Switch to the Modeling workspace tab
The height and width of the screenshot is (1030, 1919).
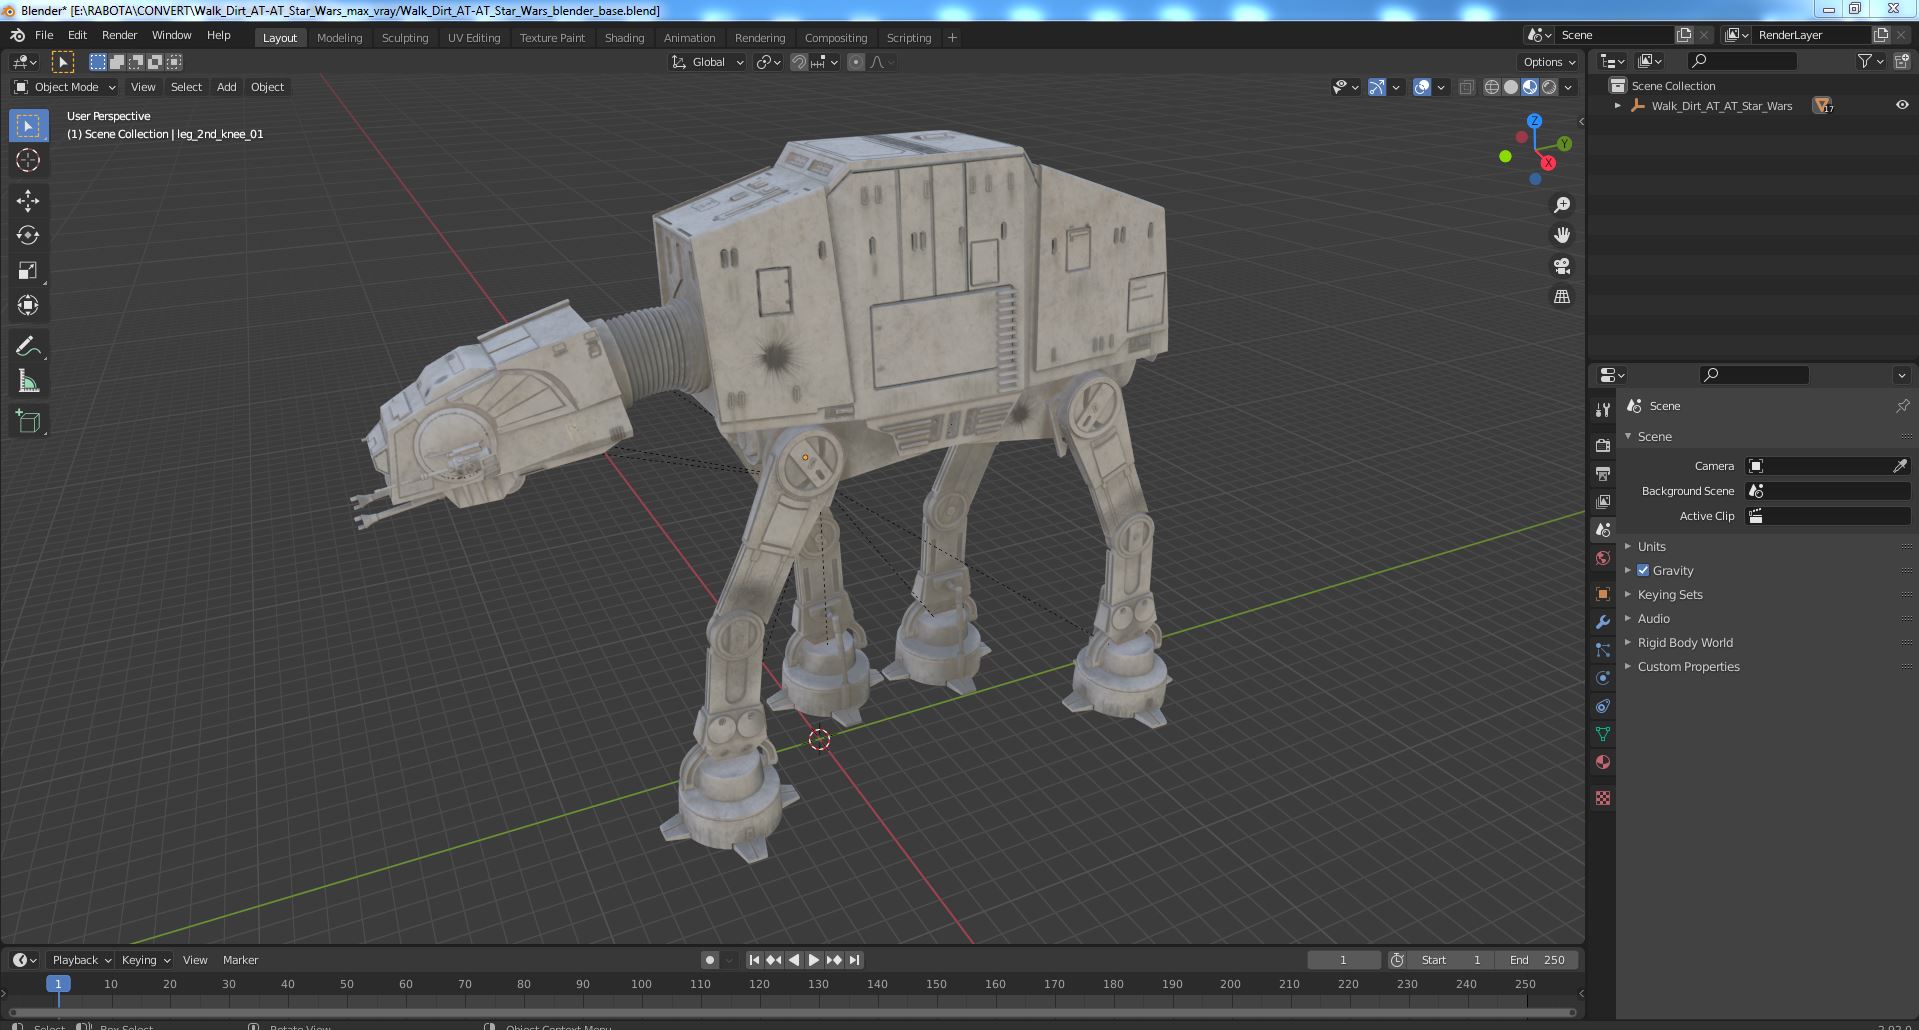point(339,37)
